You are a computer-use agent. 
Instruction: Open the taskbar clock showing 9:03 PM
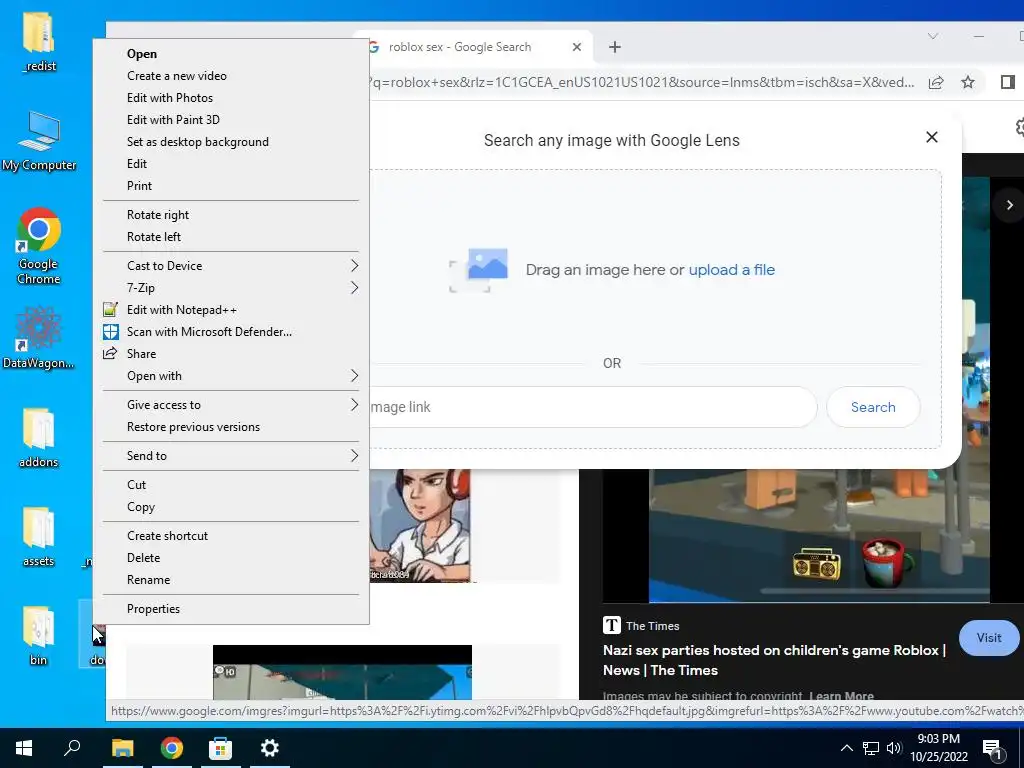[938, 748]
